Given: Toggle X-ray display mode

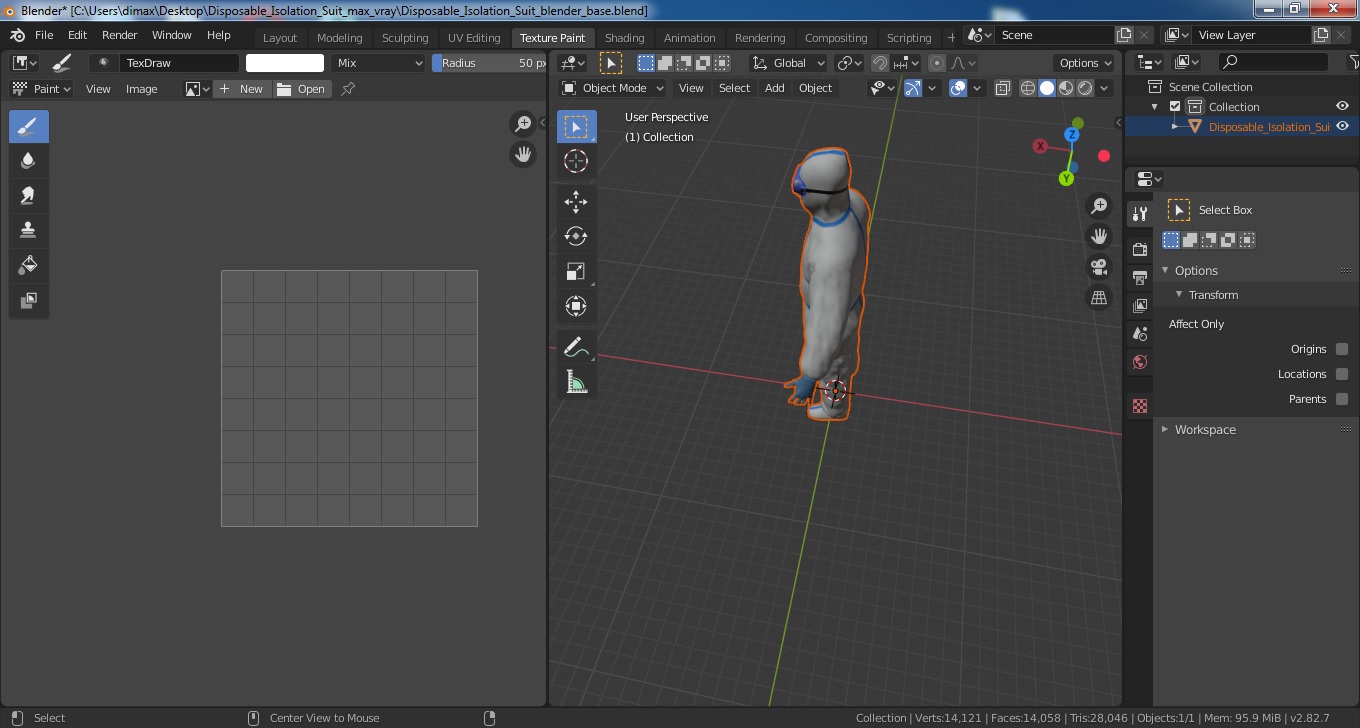Looking at the screenshot, I should [1003, 88].
